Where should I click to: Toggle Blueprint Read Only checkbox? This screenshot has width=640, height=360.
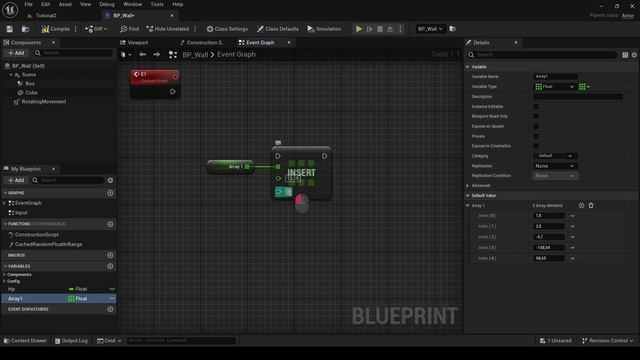536,116
